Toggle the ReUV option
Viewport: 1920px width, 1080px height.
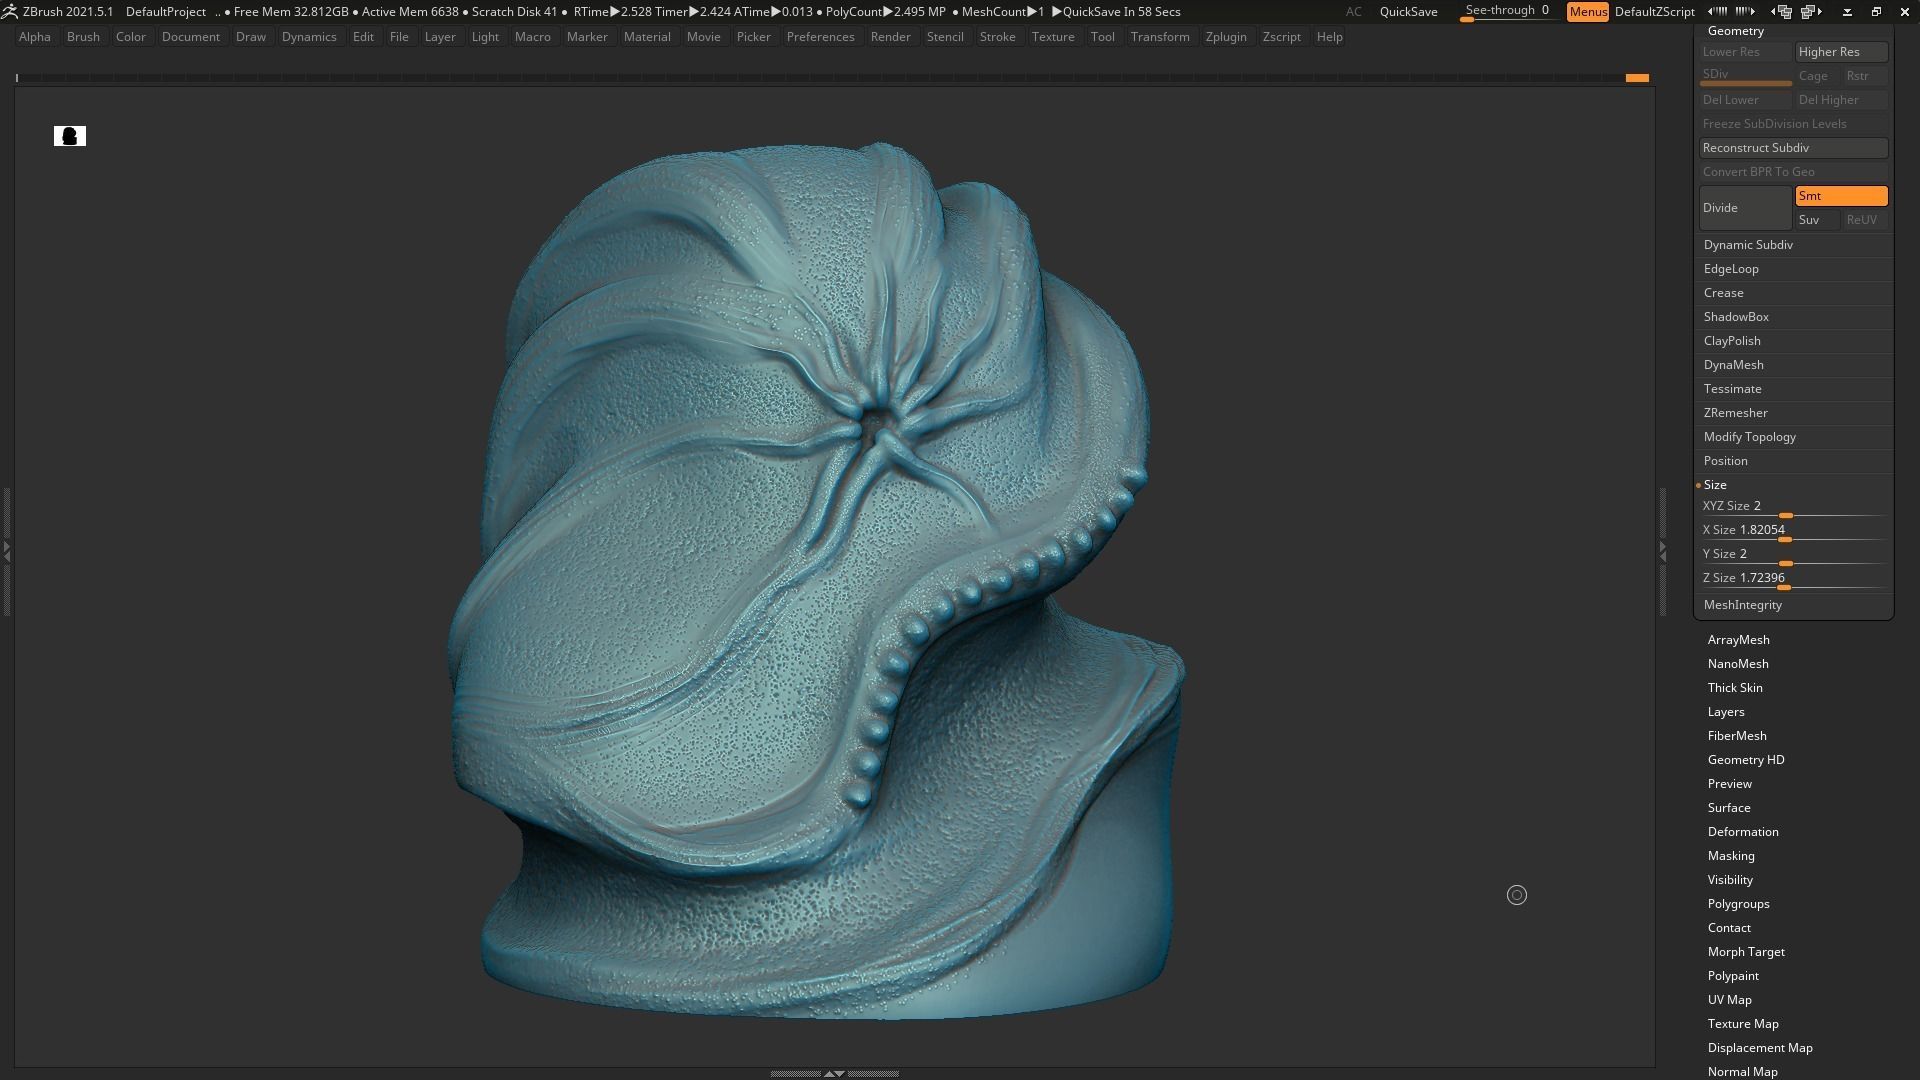(x=1864, y=220)
